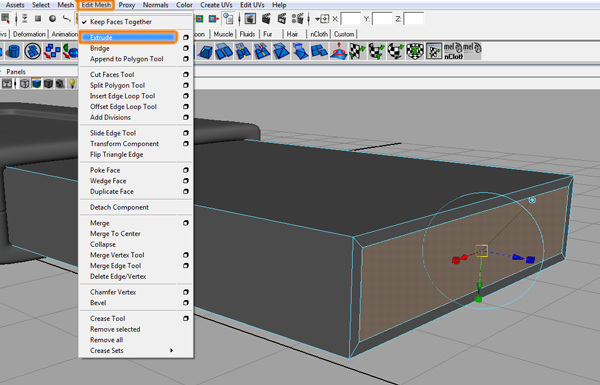Viewport: 600px width, 385px height.
Task: Open Extrude option box
Action: 186,38
